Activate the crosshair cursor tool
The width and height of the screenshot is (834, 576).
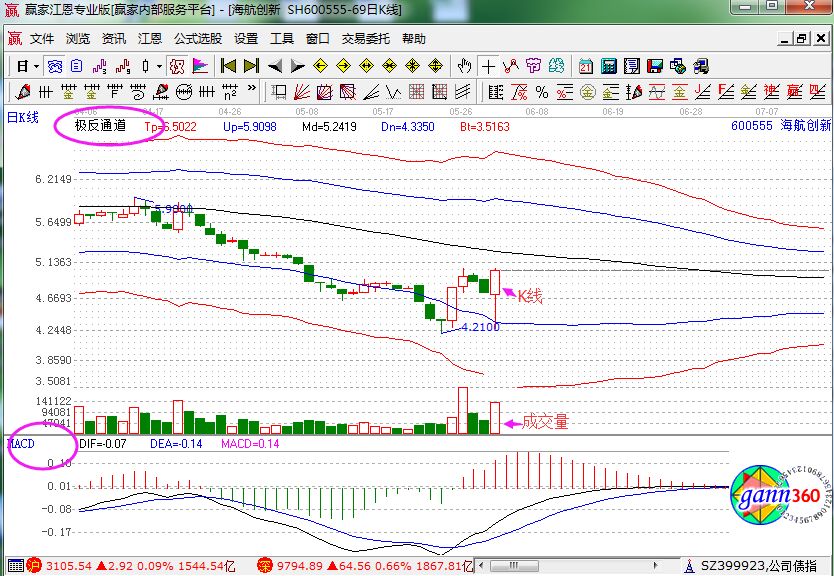tap(488, 66)
